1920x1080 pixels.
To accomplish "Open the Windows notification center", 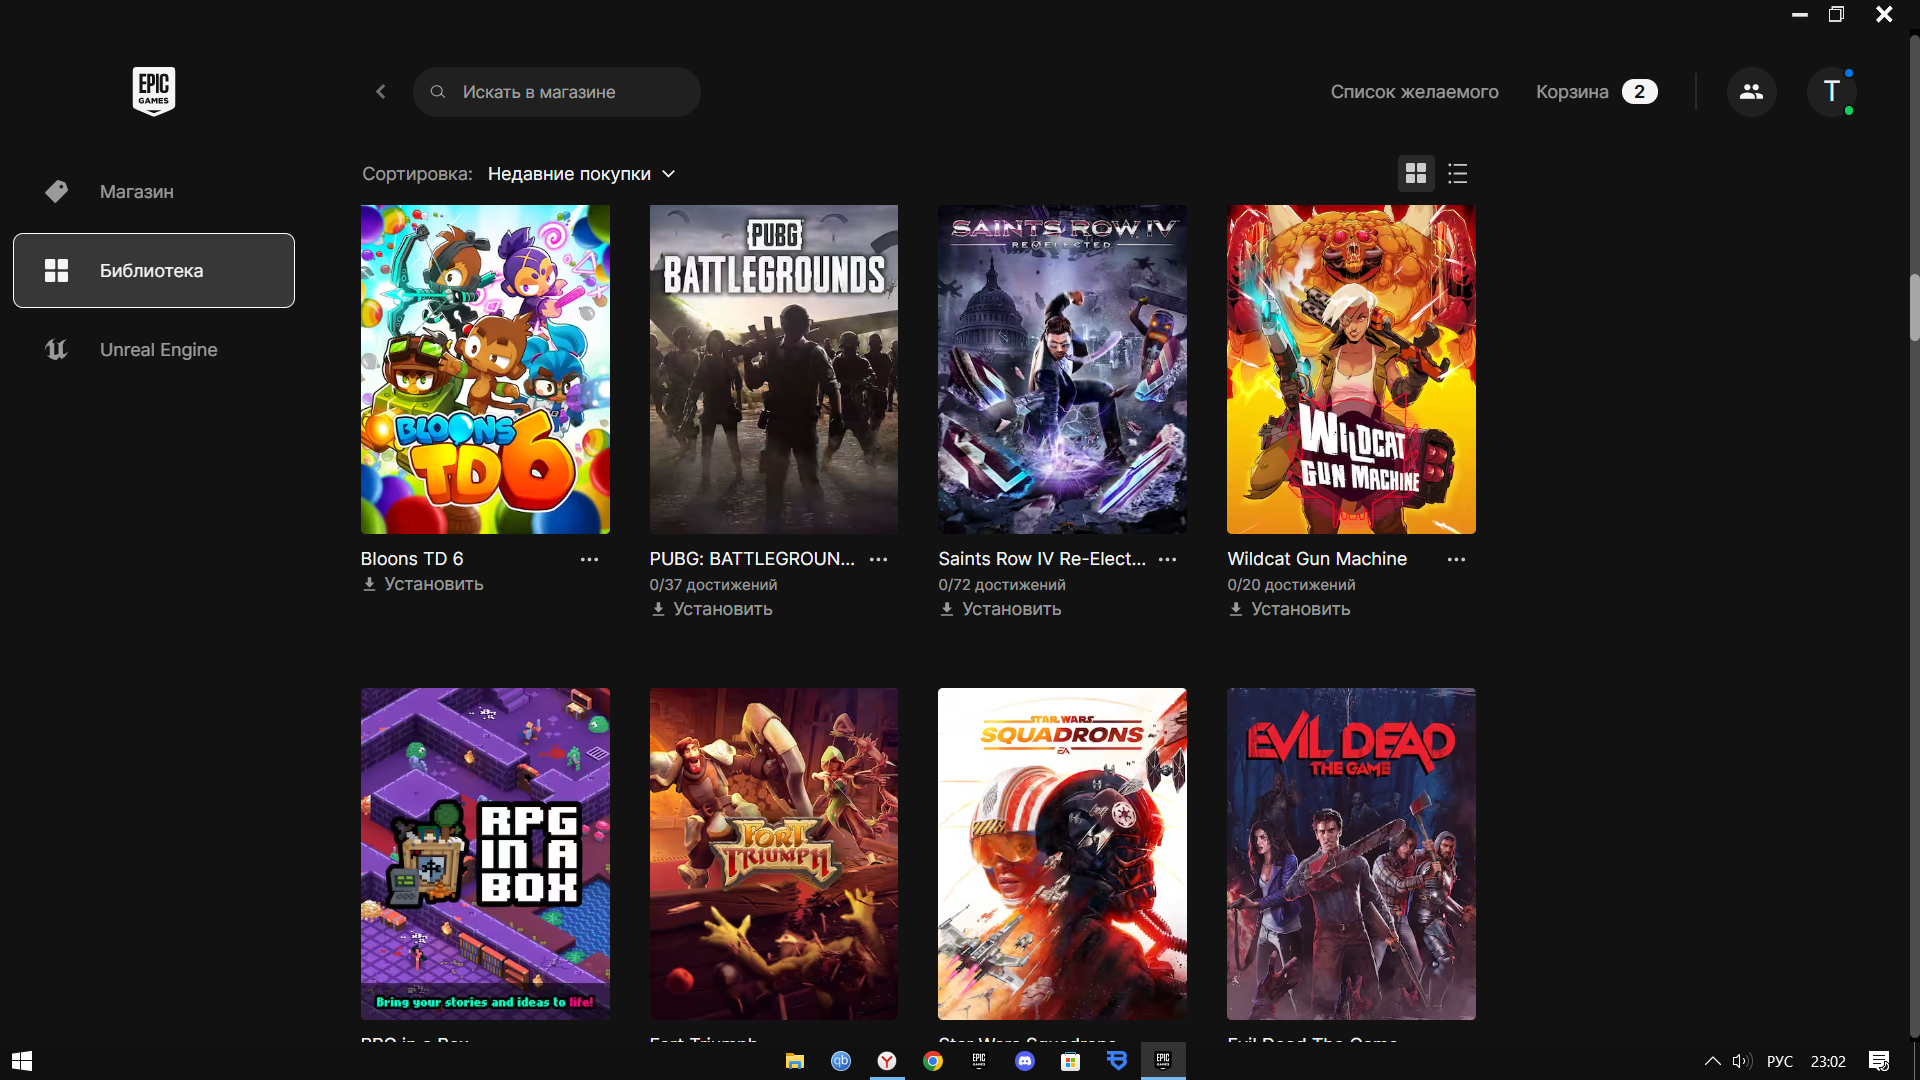I will click(x=1879, y=1061).
